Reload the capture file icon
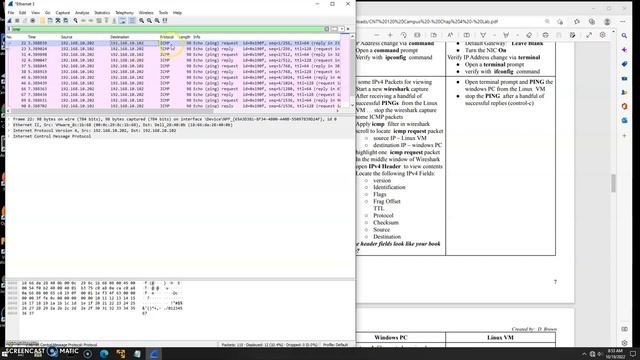 click(x=66, y=20)
